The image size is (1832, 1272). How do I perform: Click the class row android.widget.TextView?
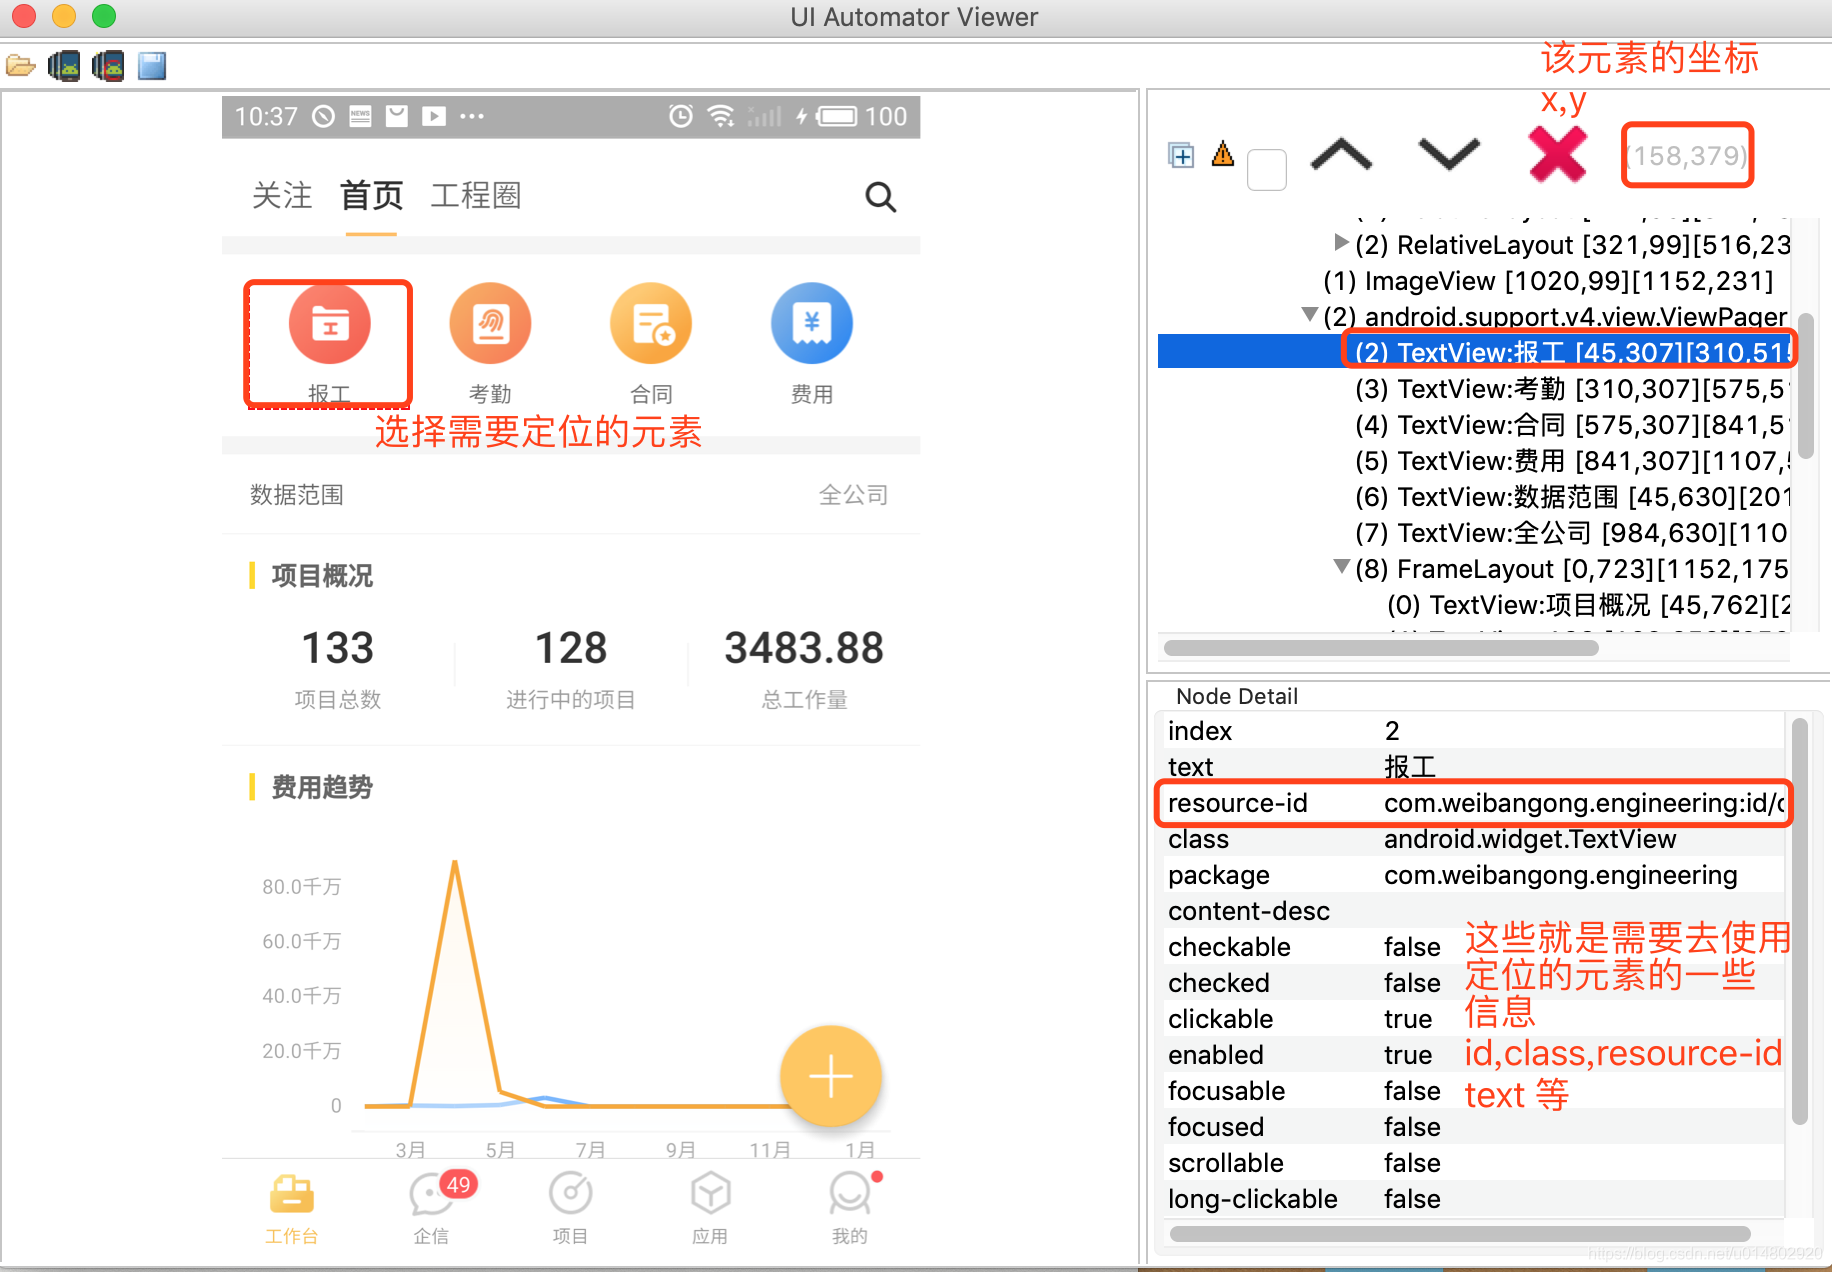[x=1474, y=839]
